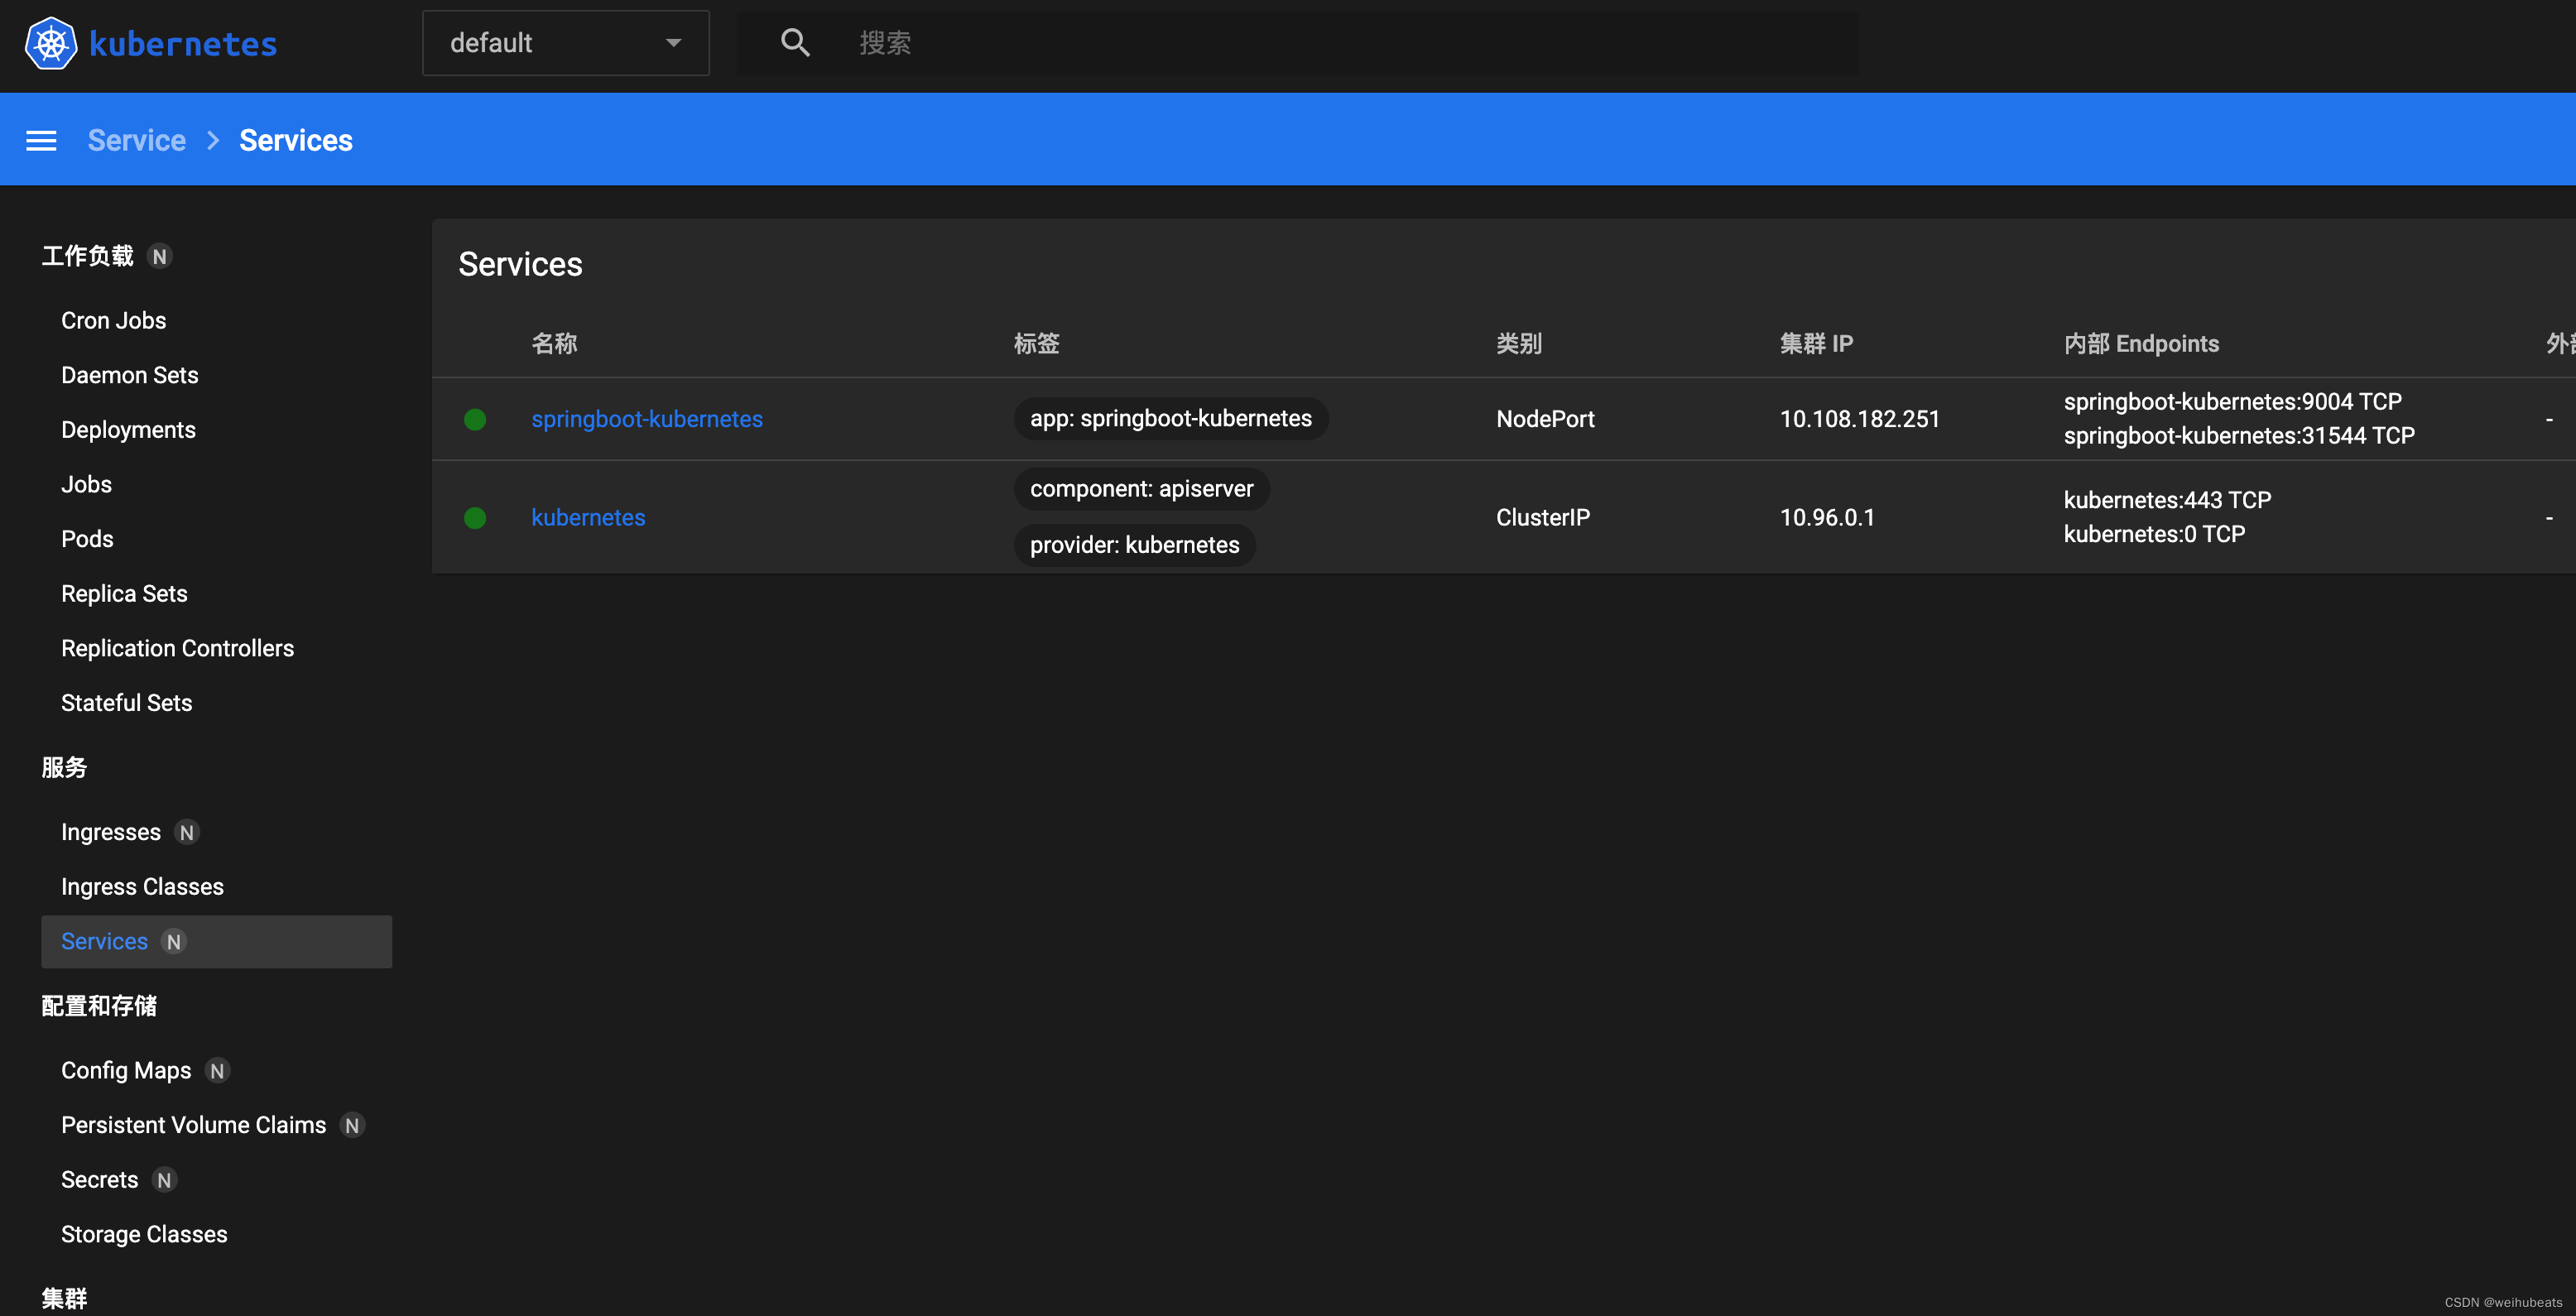The image size is (2576, 1316).
Task: Click the 标签 column header
Action: pyautogui.click(x=1036, y=343)
